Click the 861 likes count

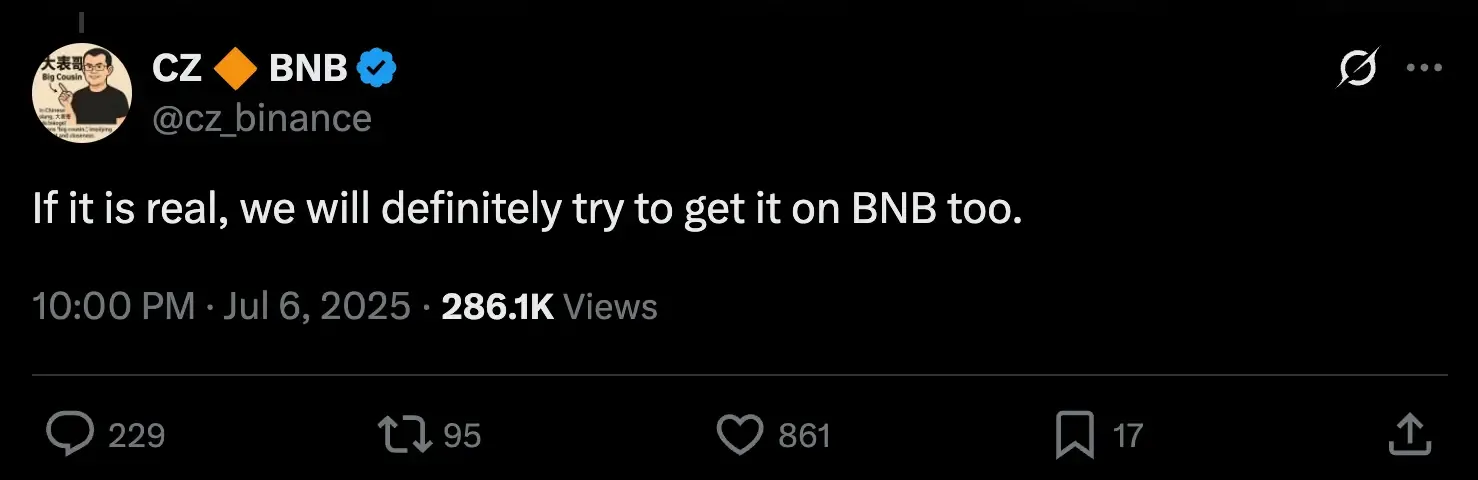click(804, 436)
